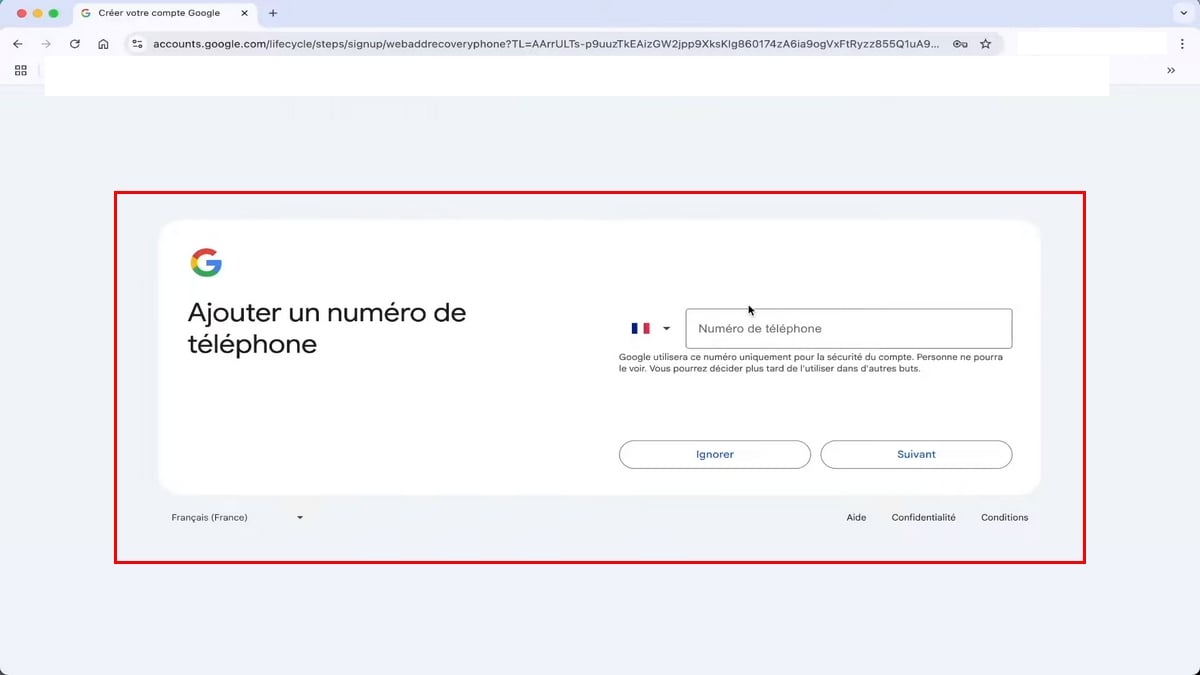Screen dimensions: 1200x675
Task: Open the password manager key icon
Action: pos(960,44)
